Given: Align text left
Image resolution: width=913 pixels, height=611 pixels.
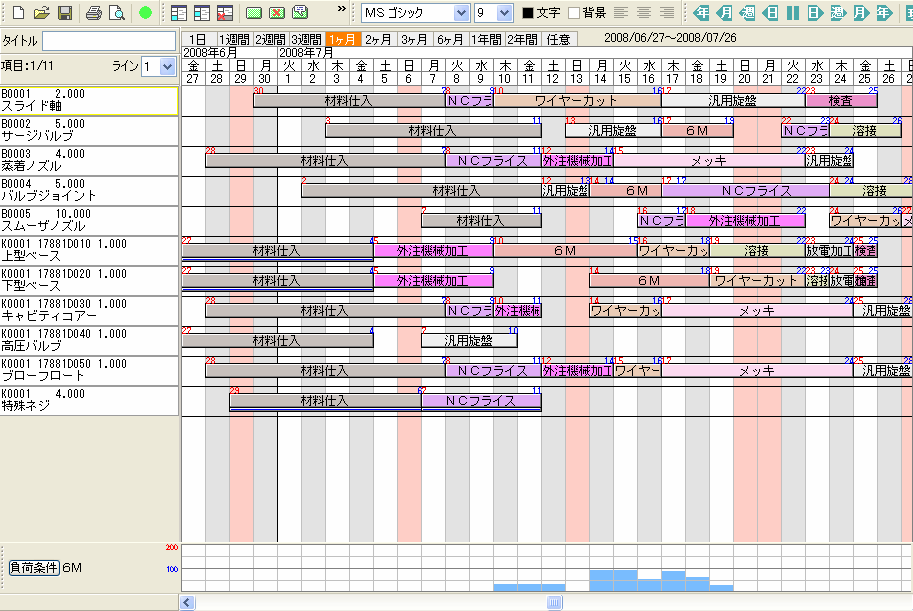Looking at the screenshot, I should (x=621, y=12).
